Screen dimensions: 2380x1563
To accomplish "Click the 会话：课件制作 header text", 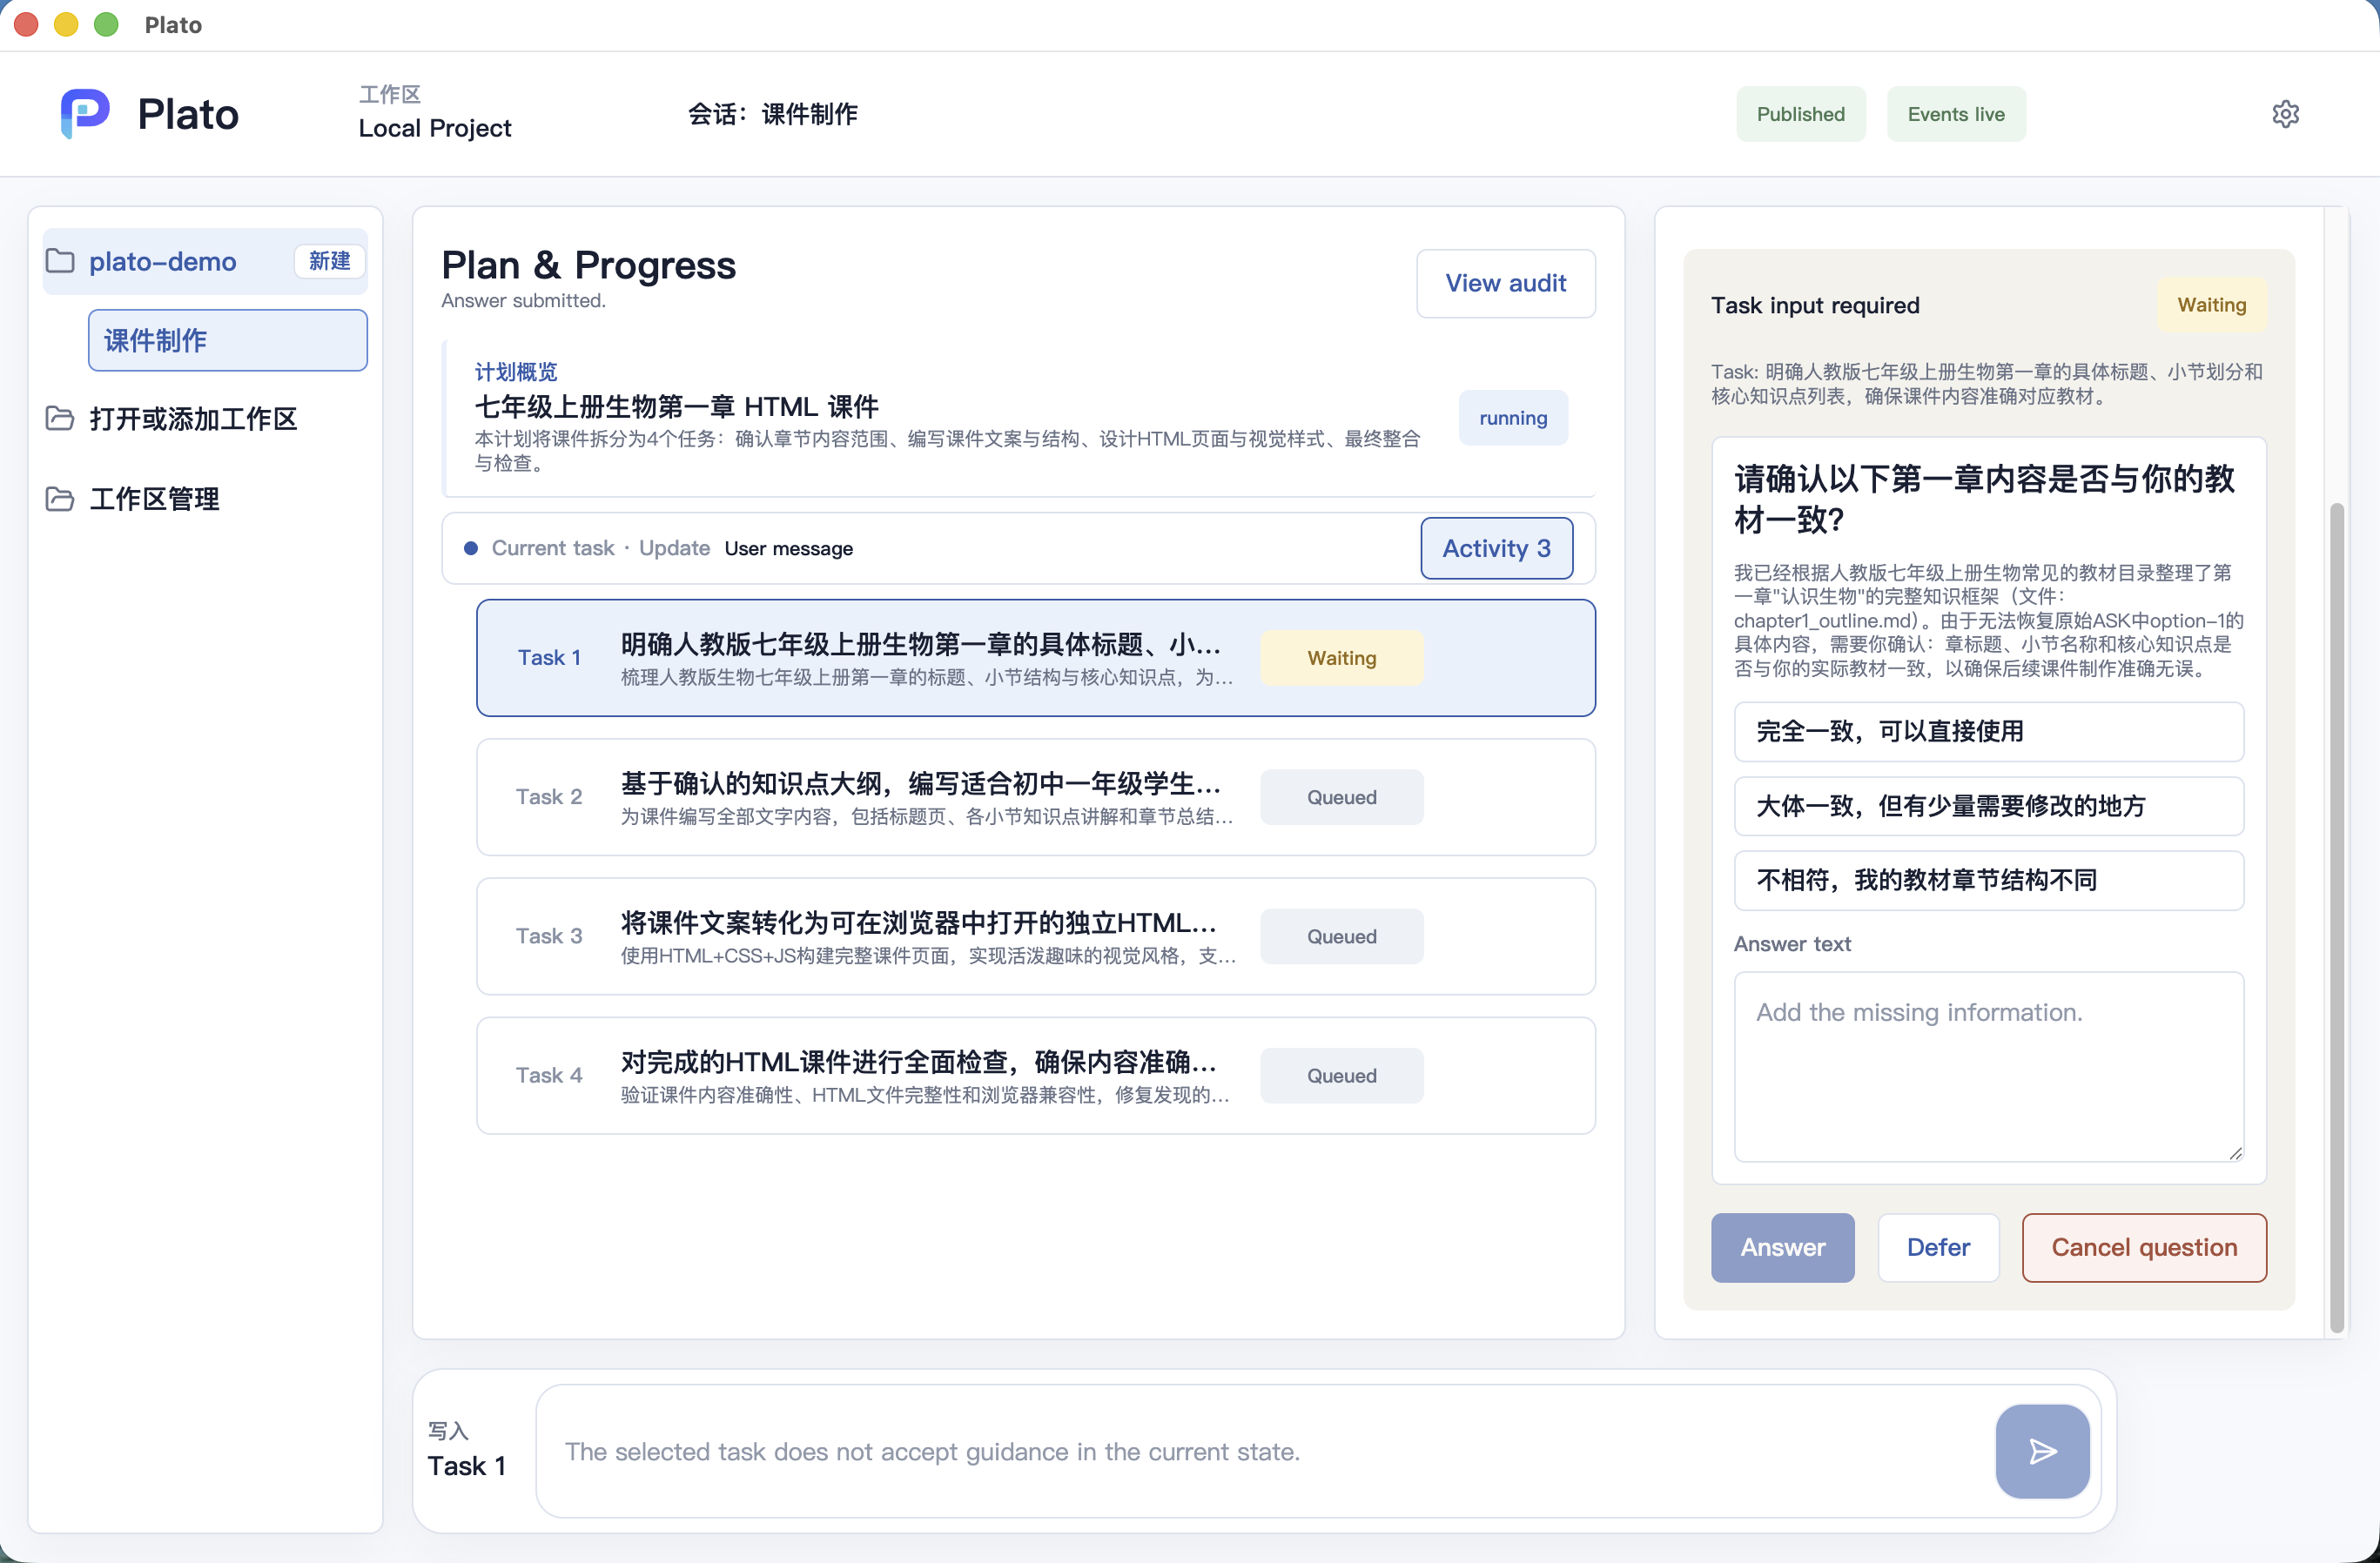I will click(772, 114).
